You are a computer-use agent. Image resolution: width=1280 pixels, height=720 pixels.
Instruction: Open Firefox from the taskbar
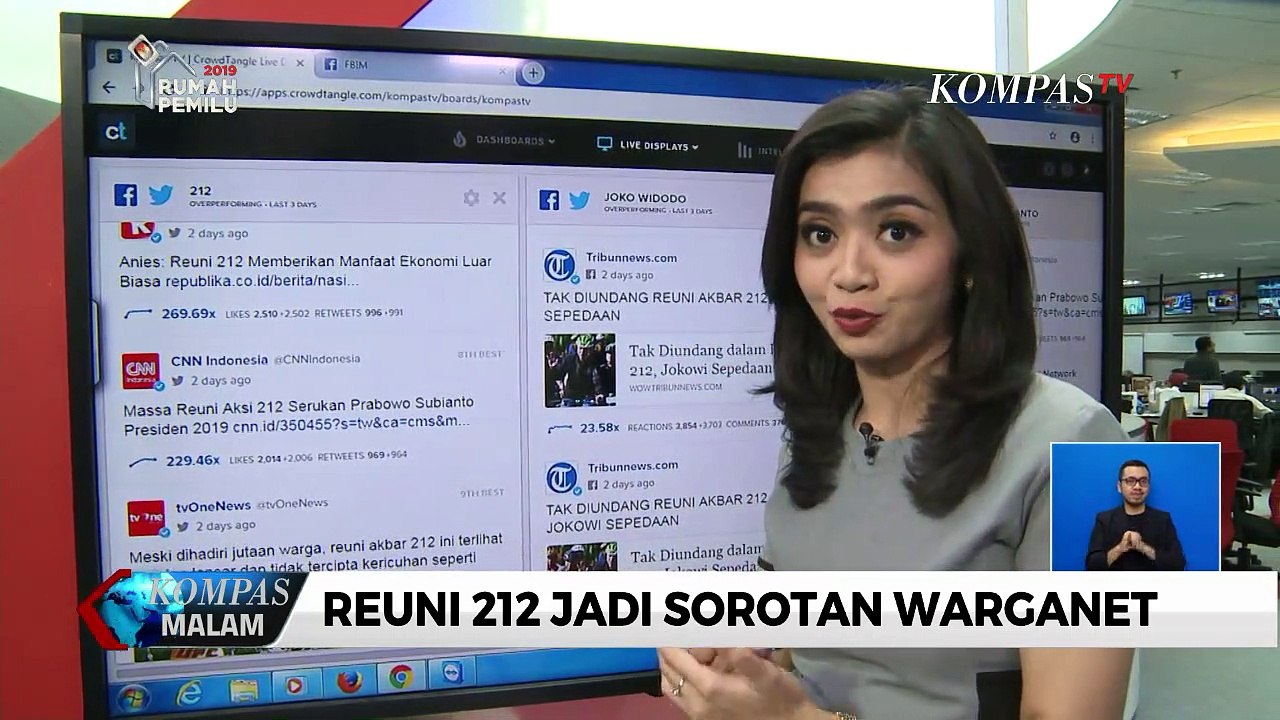pyautogui.click(x=349, y=682)
